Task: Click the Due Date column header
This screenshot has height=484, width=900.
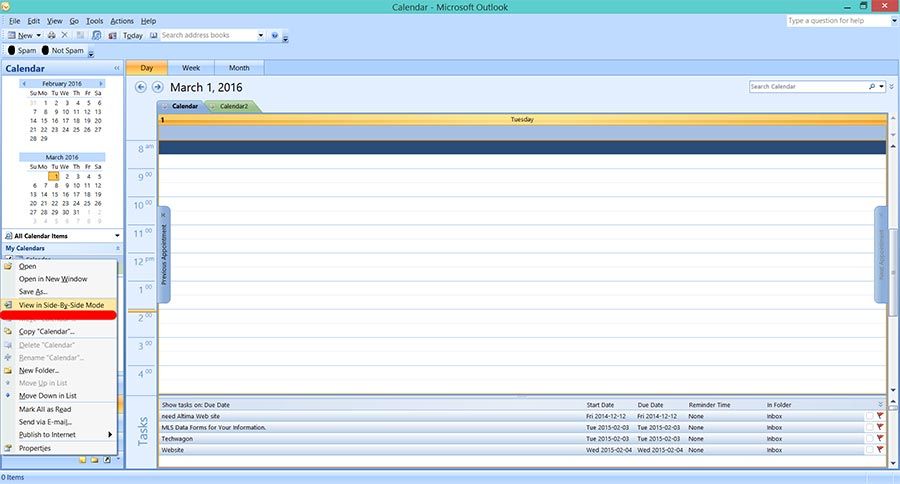Action: click(x=650, y=405)
